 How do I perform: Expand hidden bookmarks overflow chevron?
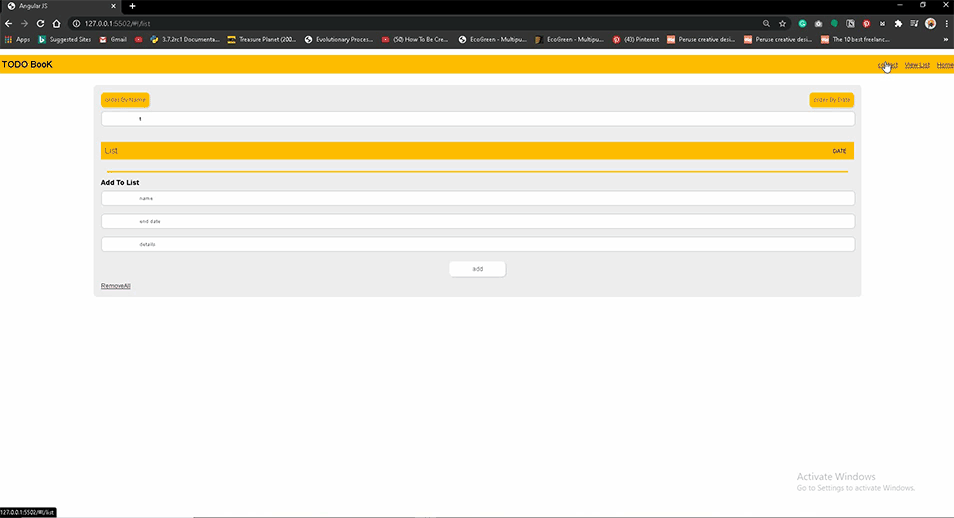[945, 40]
